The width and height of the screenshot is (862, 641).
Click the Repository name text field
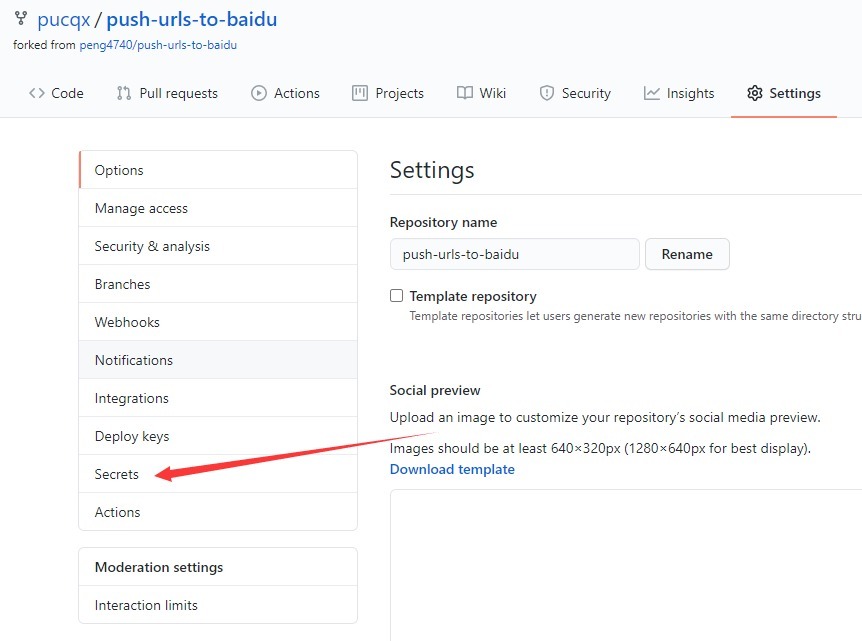[x=514, y=254]
